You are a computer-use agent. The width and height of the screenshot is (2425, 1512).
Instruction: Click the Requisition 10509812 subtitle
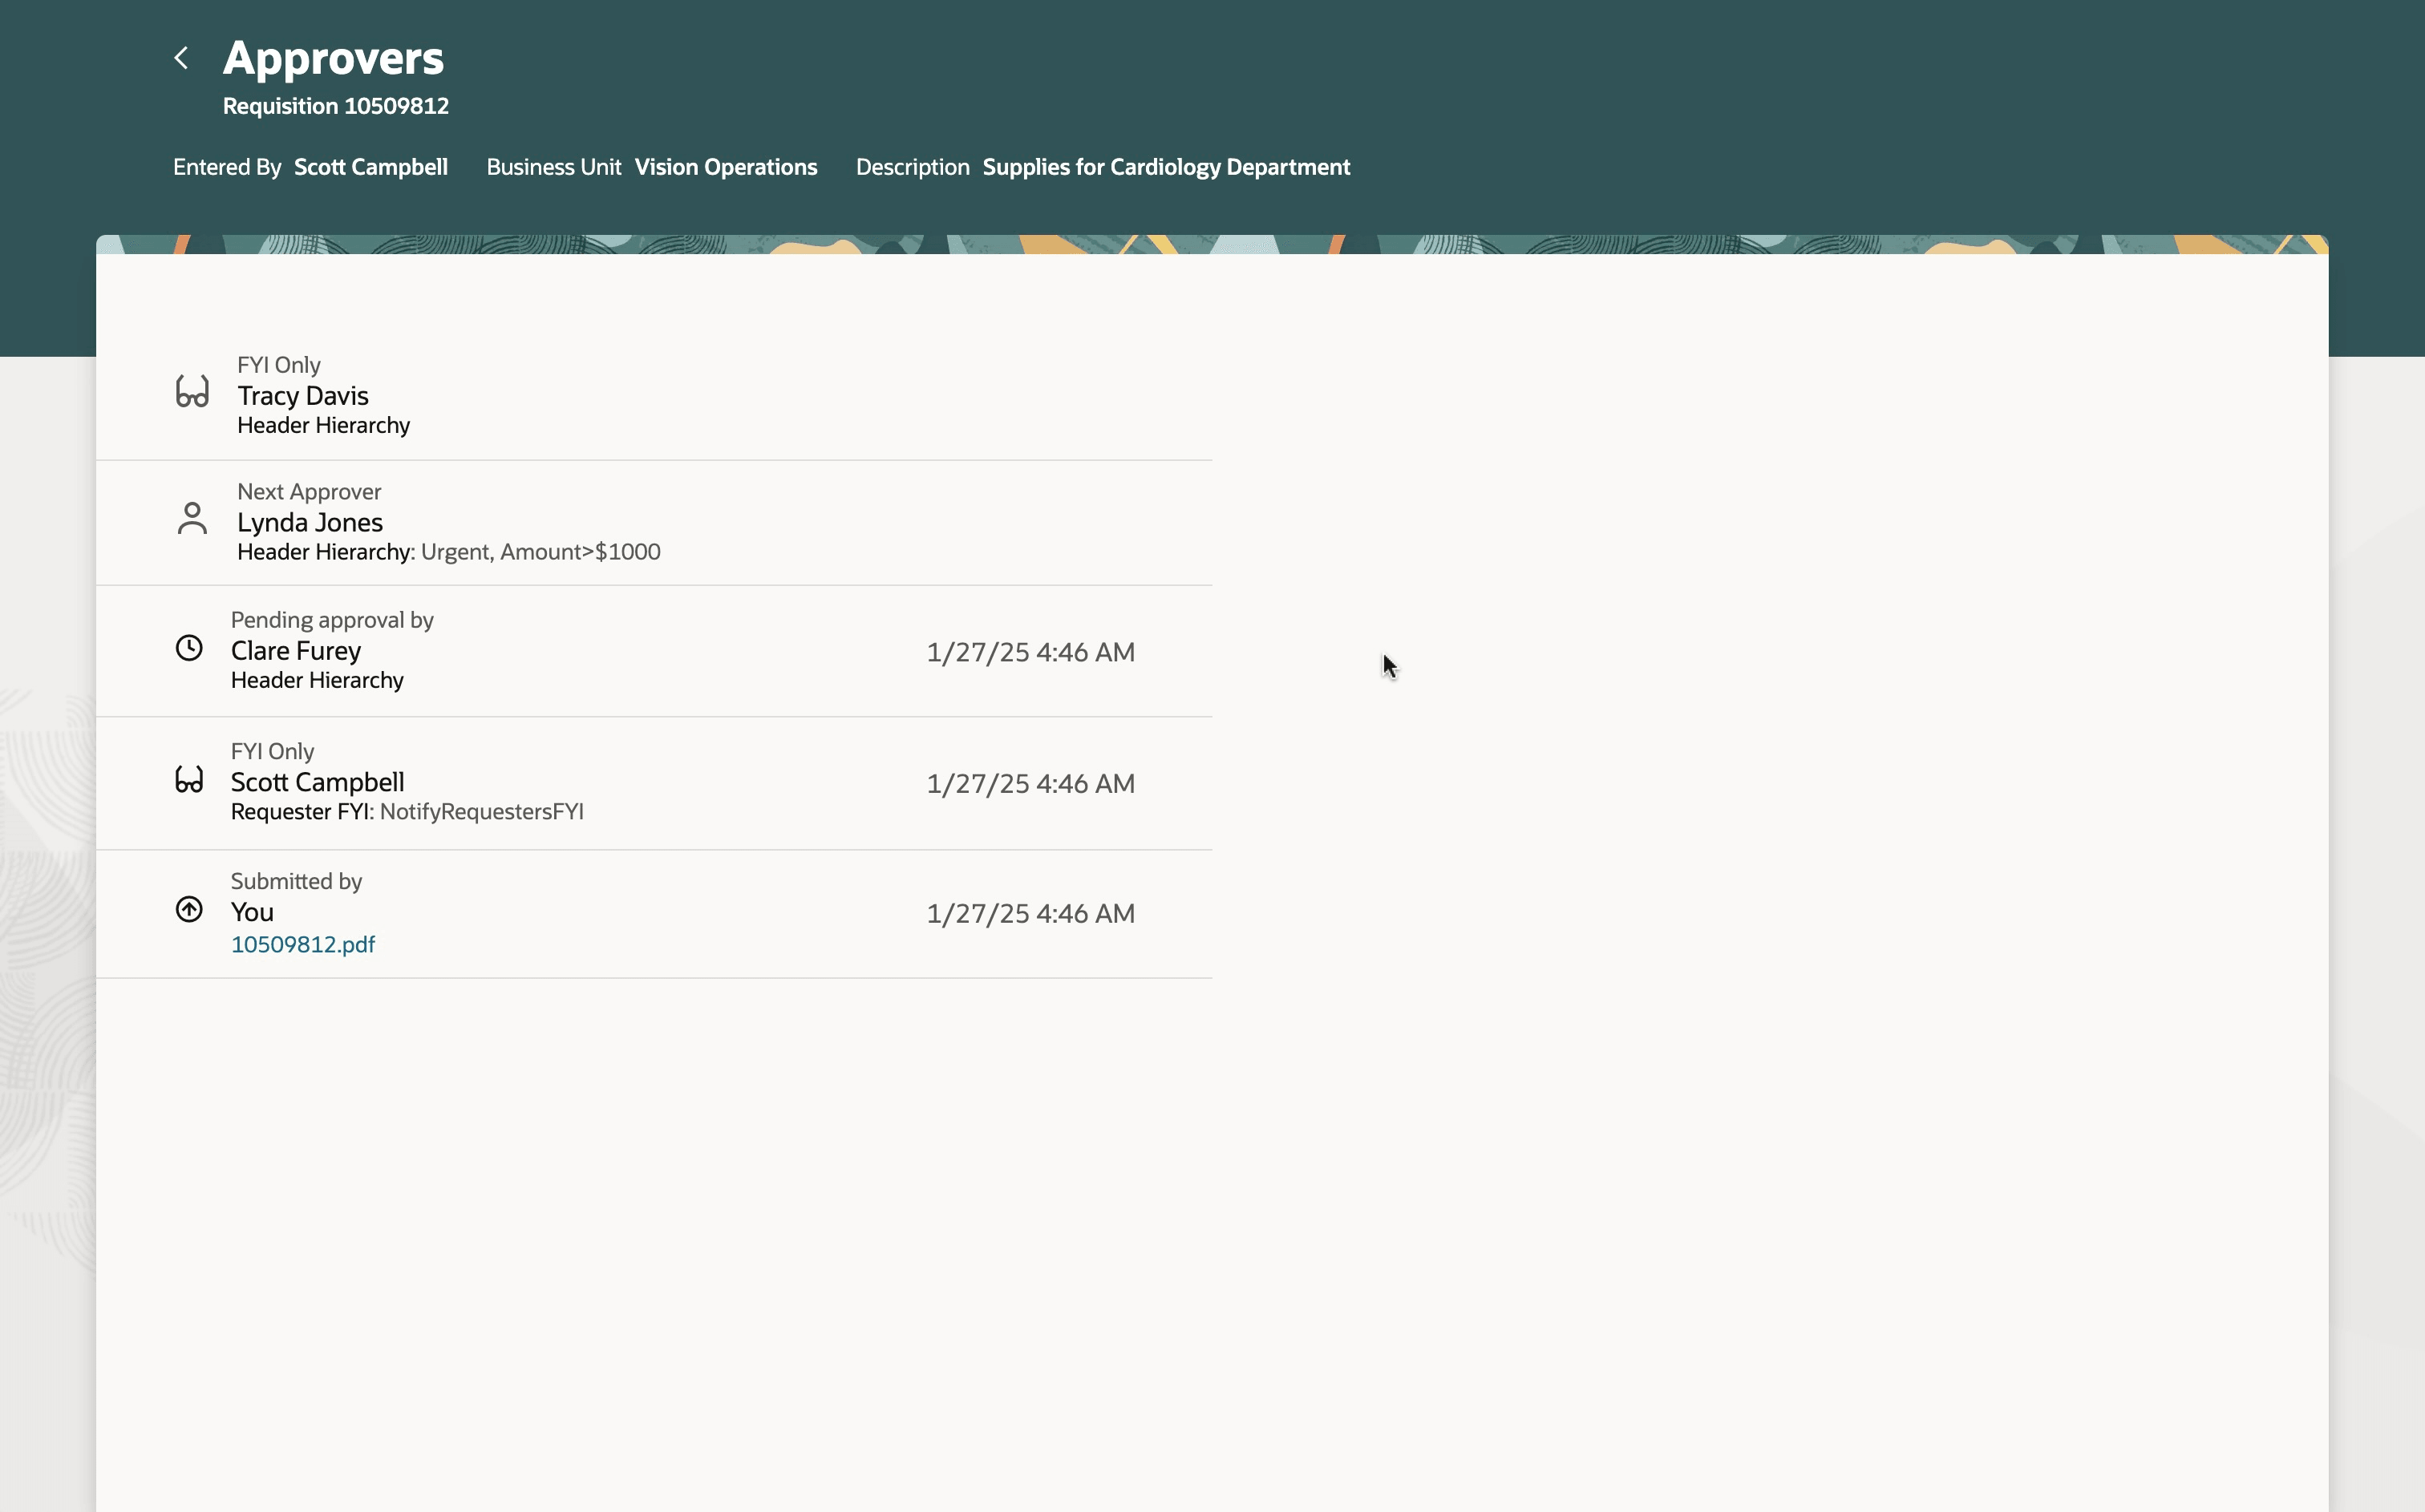pyautogui.click(x=336, y=105)
